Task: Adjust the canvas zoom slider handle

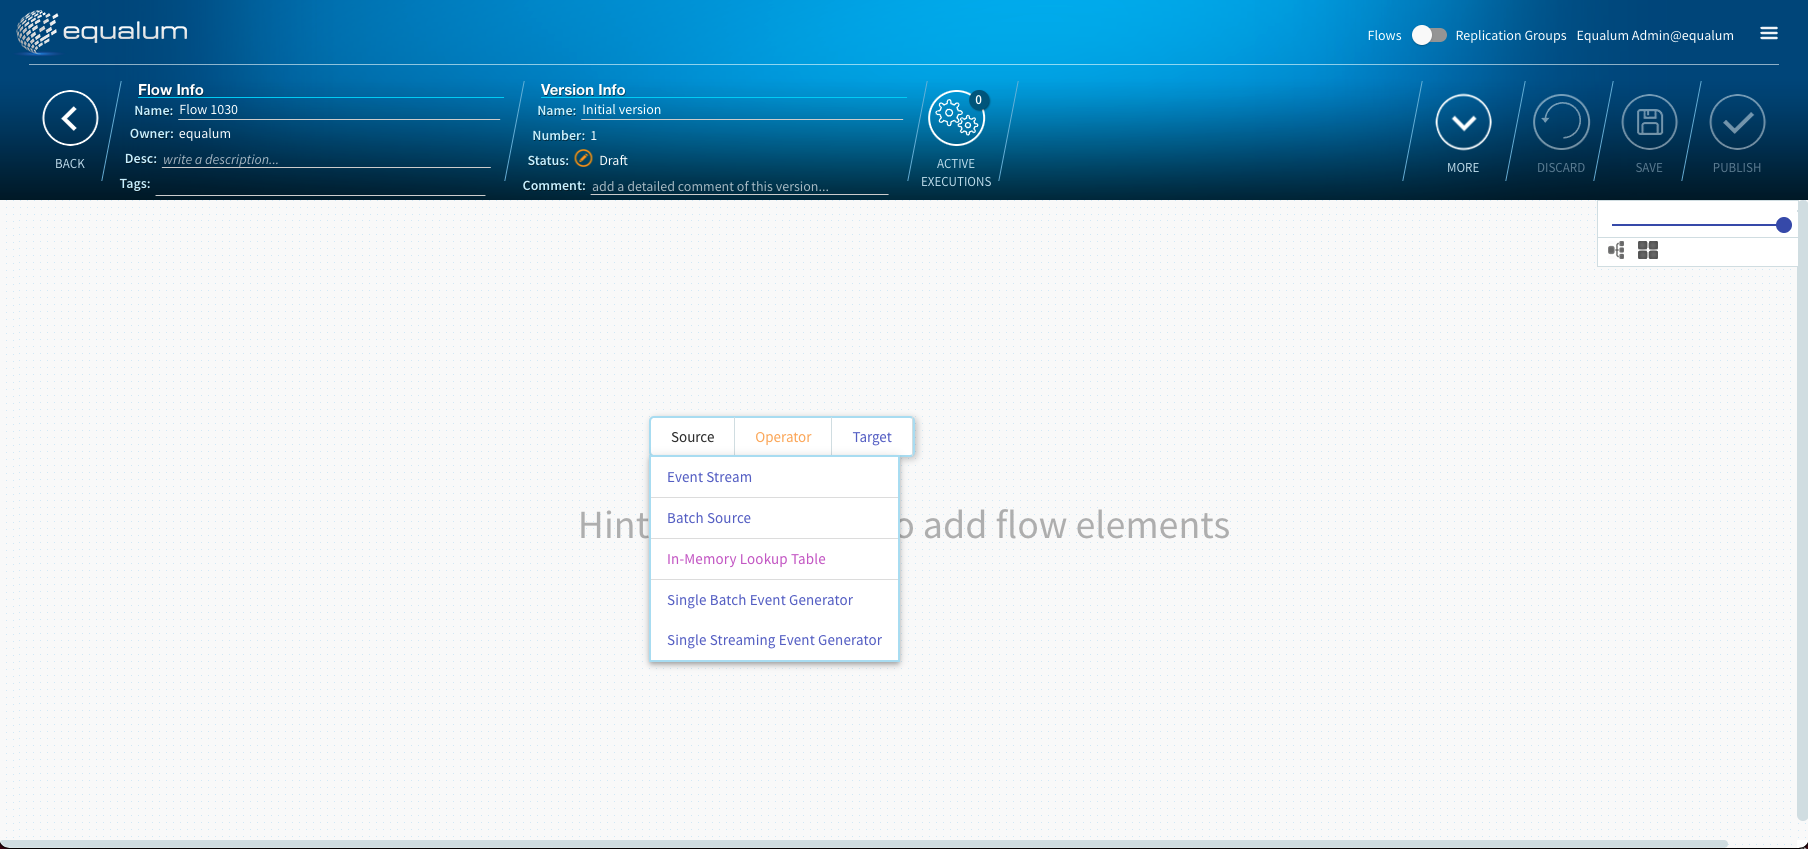Action: [1783, 225]
